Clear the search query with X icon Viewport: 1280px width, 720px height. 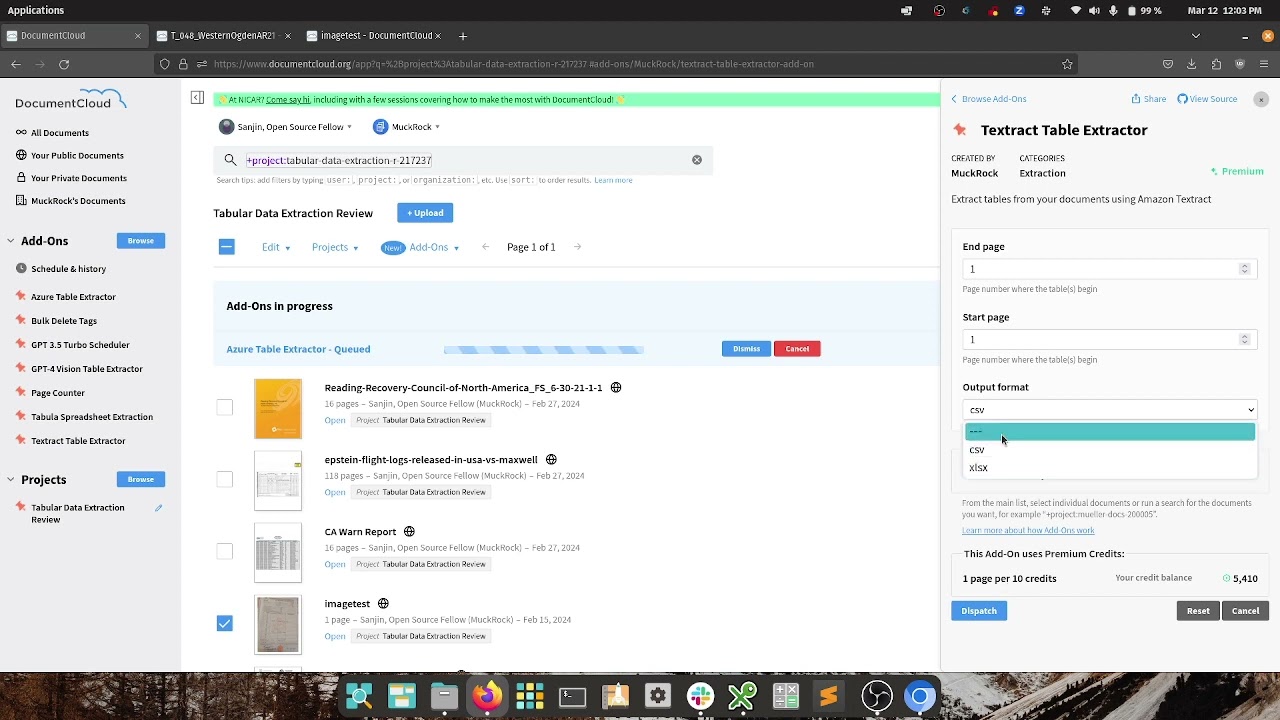tap(697, 160)
